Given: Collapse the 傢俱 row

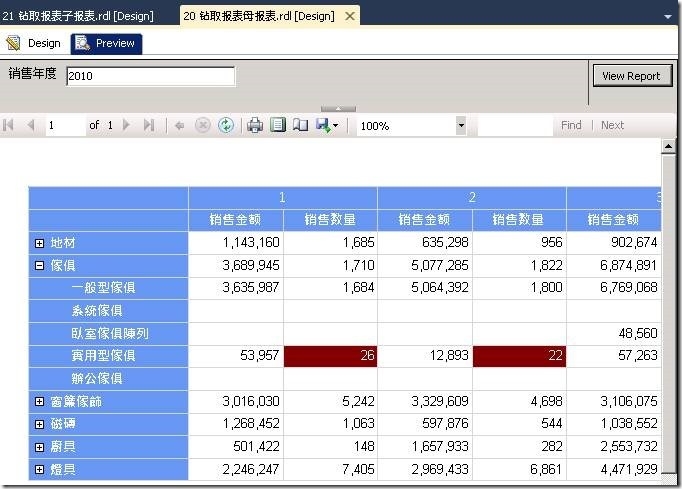Looking at the screenshot, I should [x=40, y=265].
